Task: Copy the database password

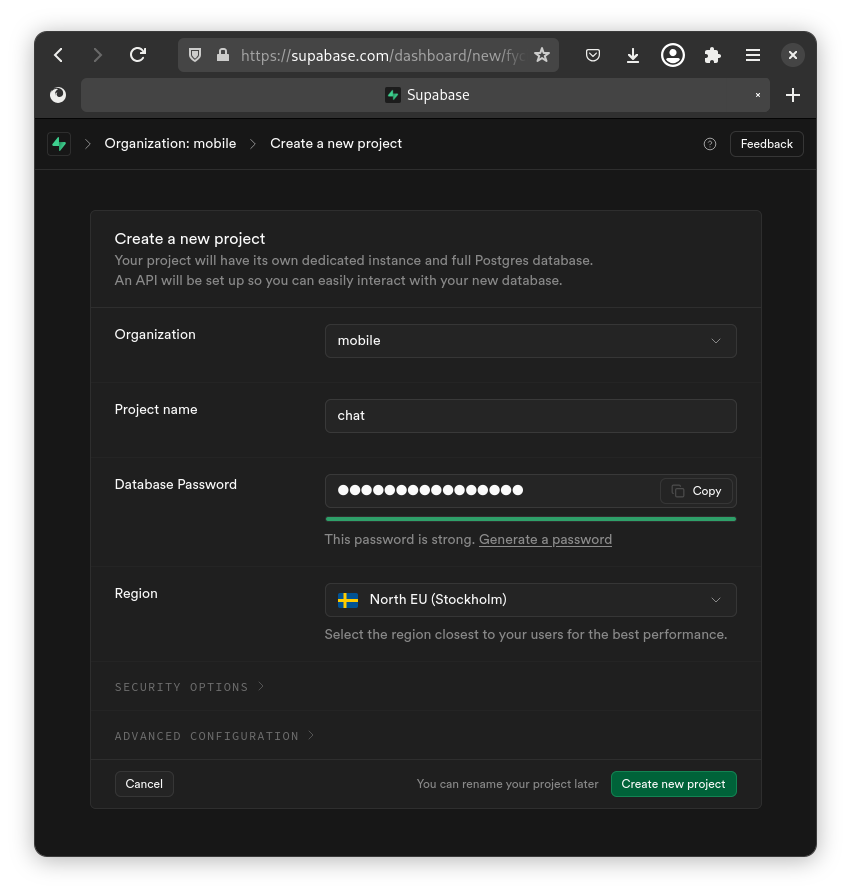Action: 696,491
